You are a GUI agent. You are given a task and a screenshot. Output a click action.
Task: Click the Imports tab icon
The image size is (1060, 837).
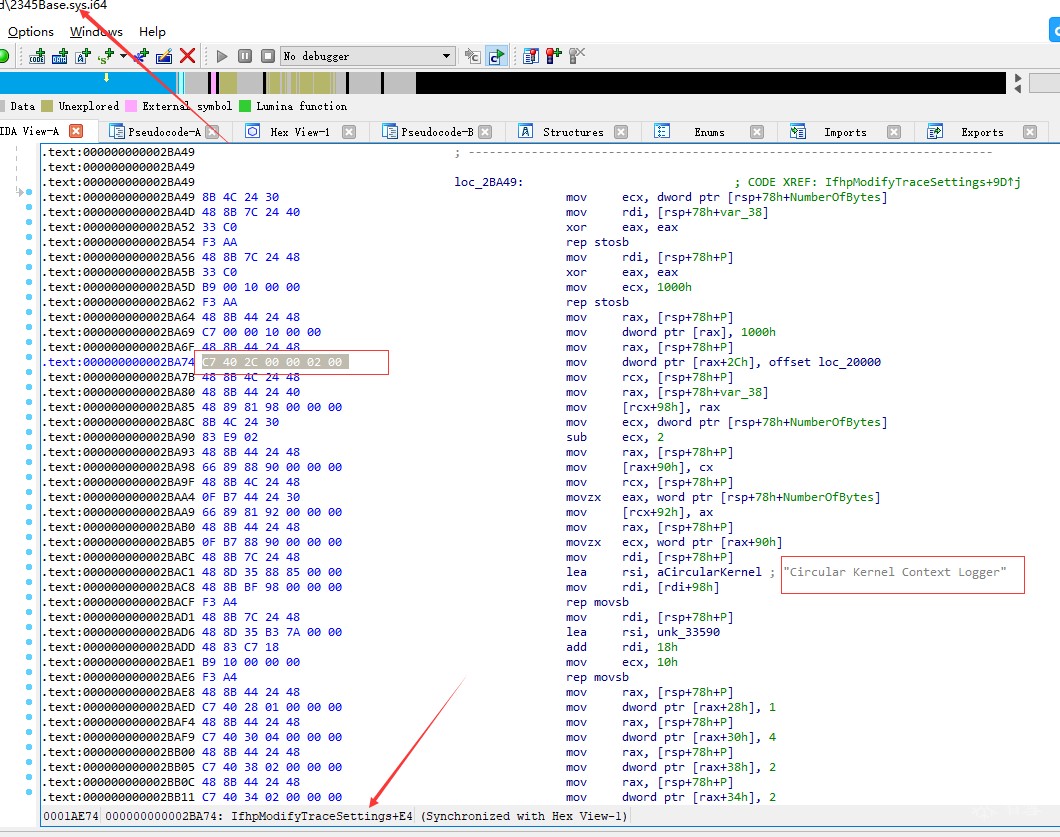798,131
